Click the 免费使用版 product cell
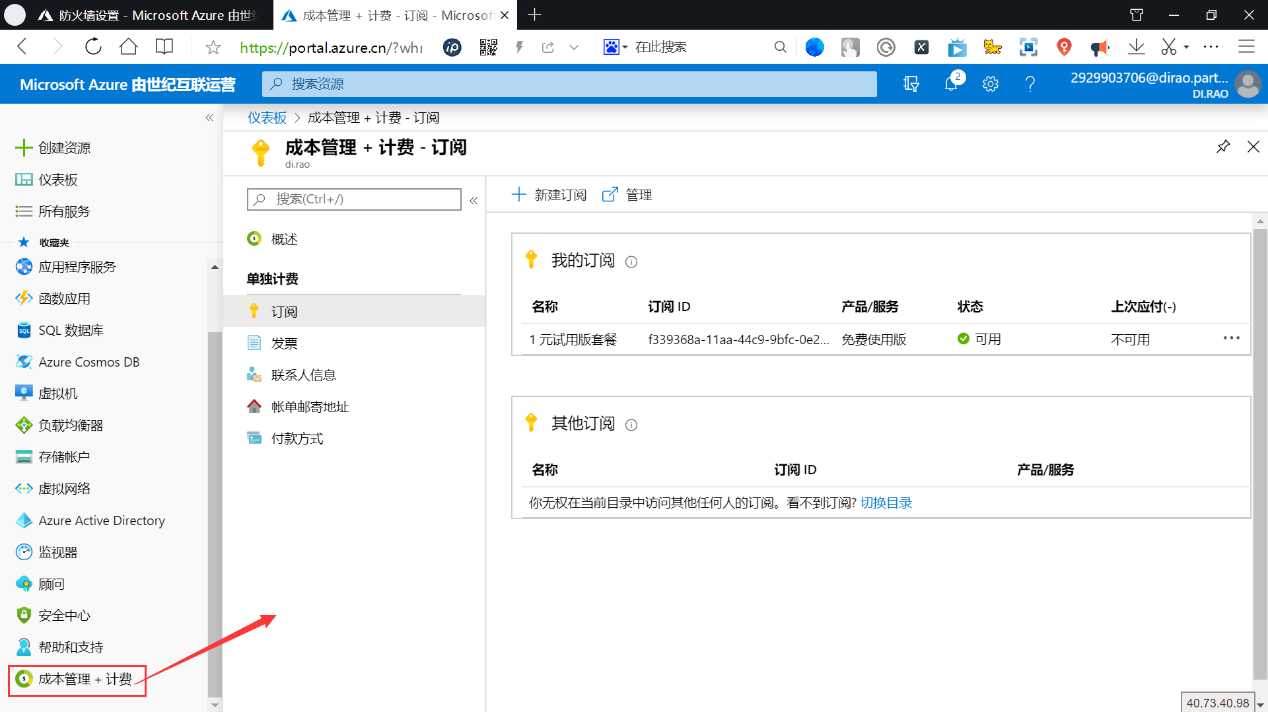The width and height of the screenshot is (1268, 712). point(874,340)
